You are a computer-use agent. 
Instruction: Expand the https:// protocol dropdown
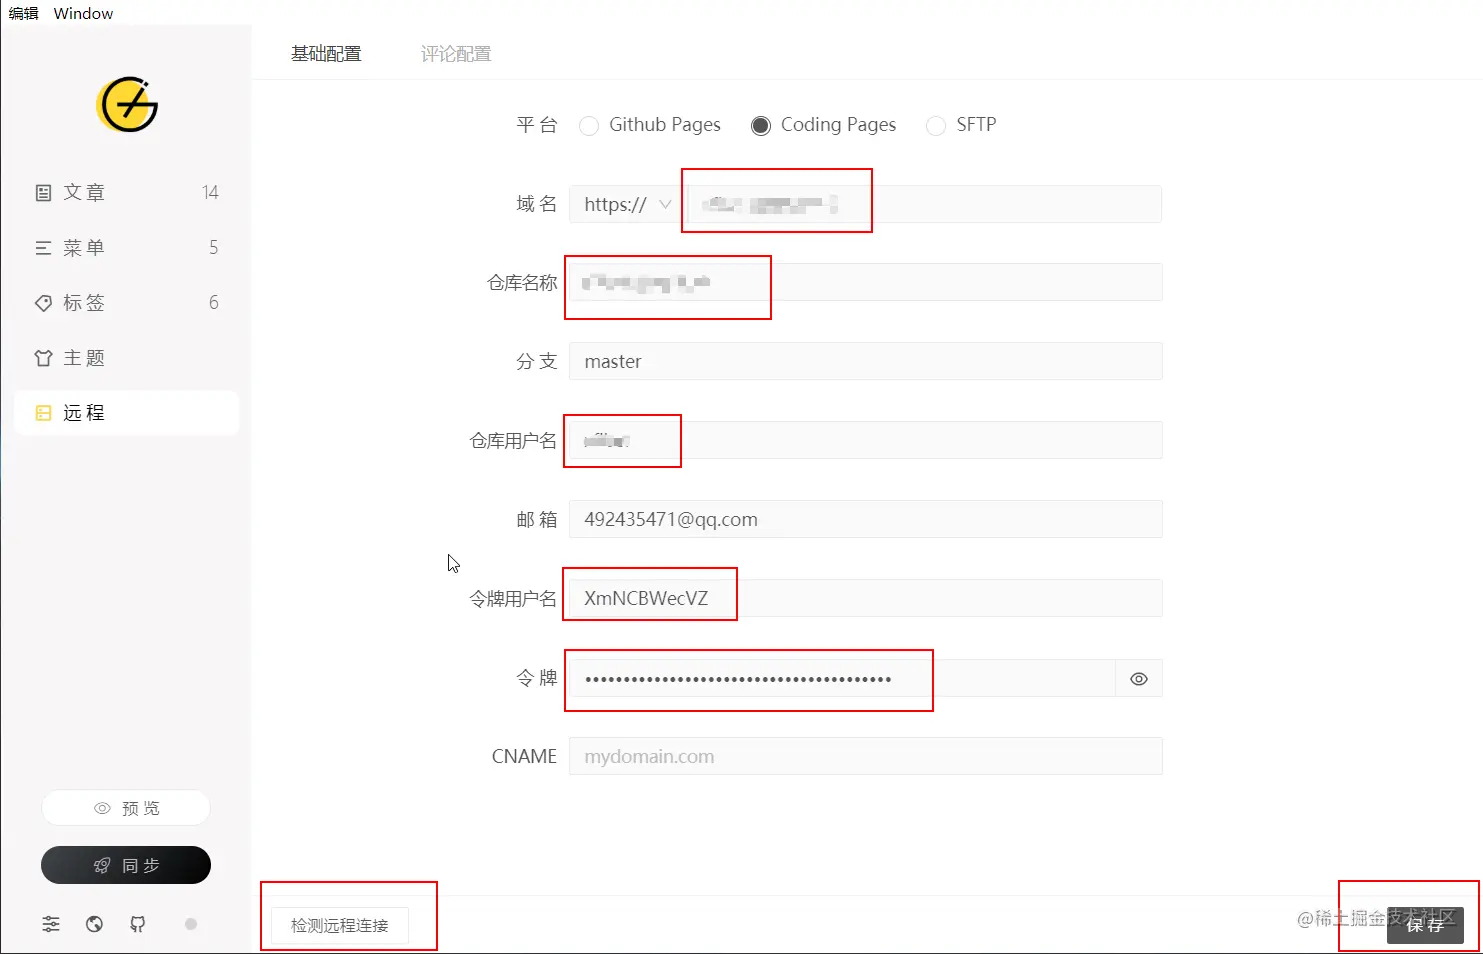pos(628,204)
